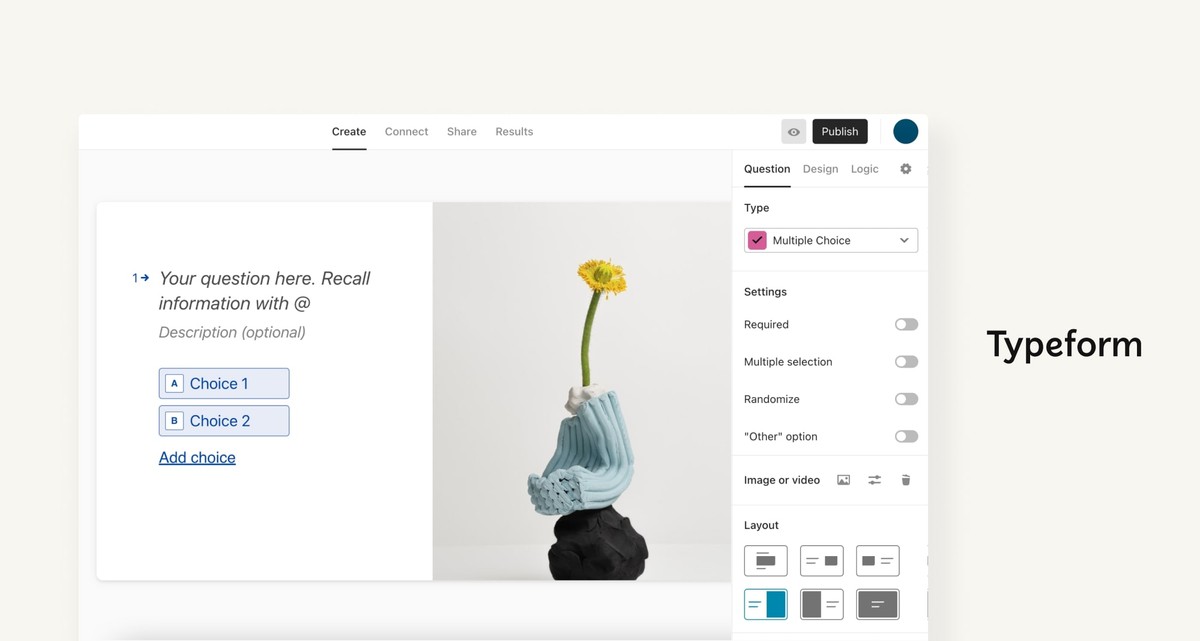The height and width of the screenshot is (641, 1200).
Task: Click the question title text field
Action: pos(265,291)
